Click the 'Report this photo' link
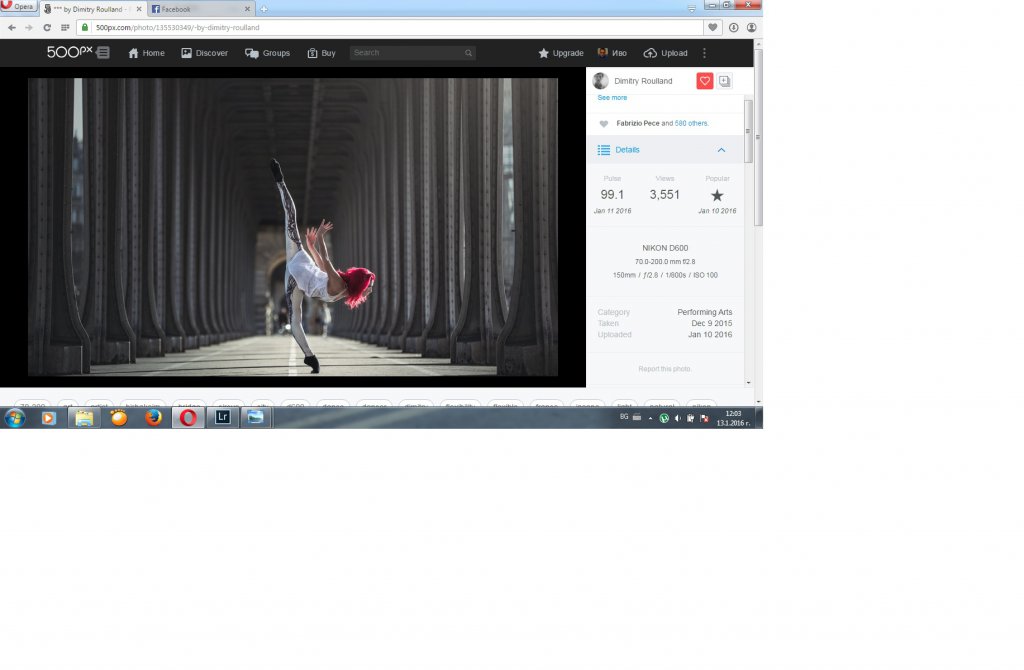 [x=664, y=369]
